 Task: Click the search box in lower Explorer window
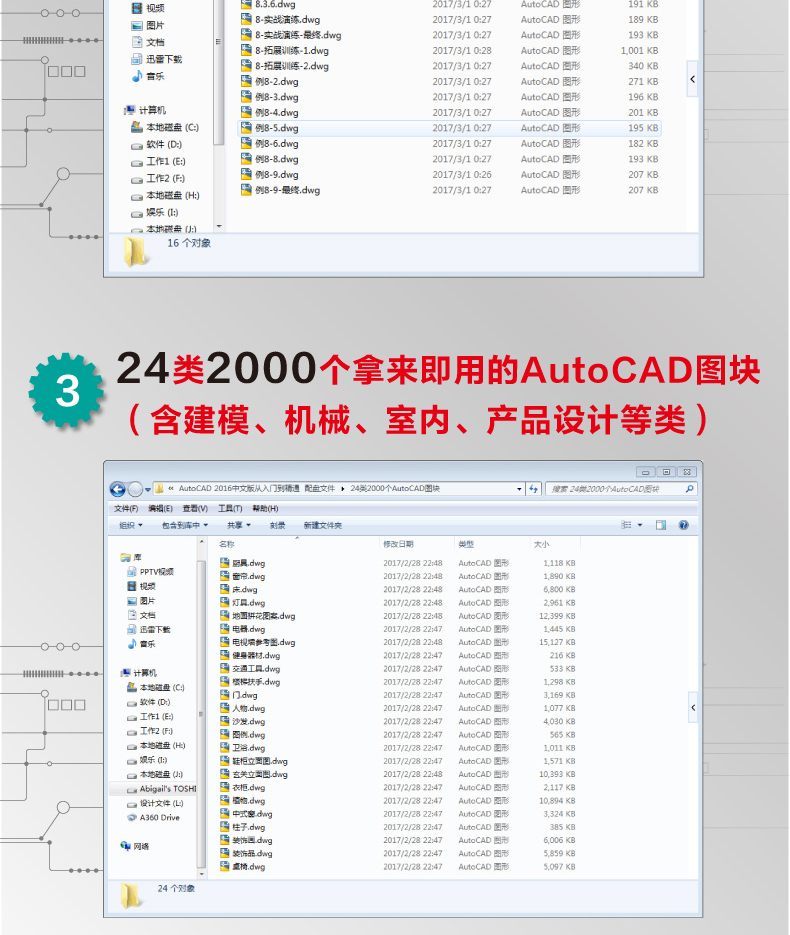621,489
